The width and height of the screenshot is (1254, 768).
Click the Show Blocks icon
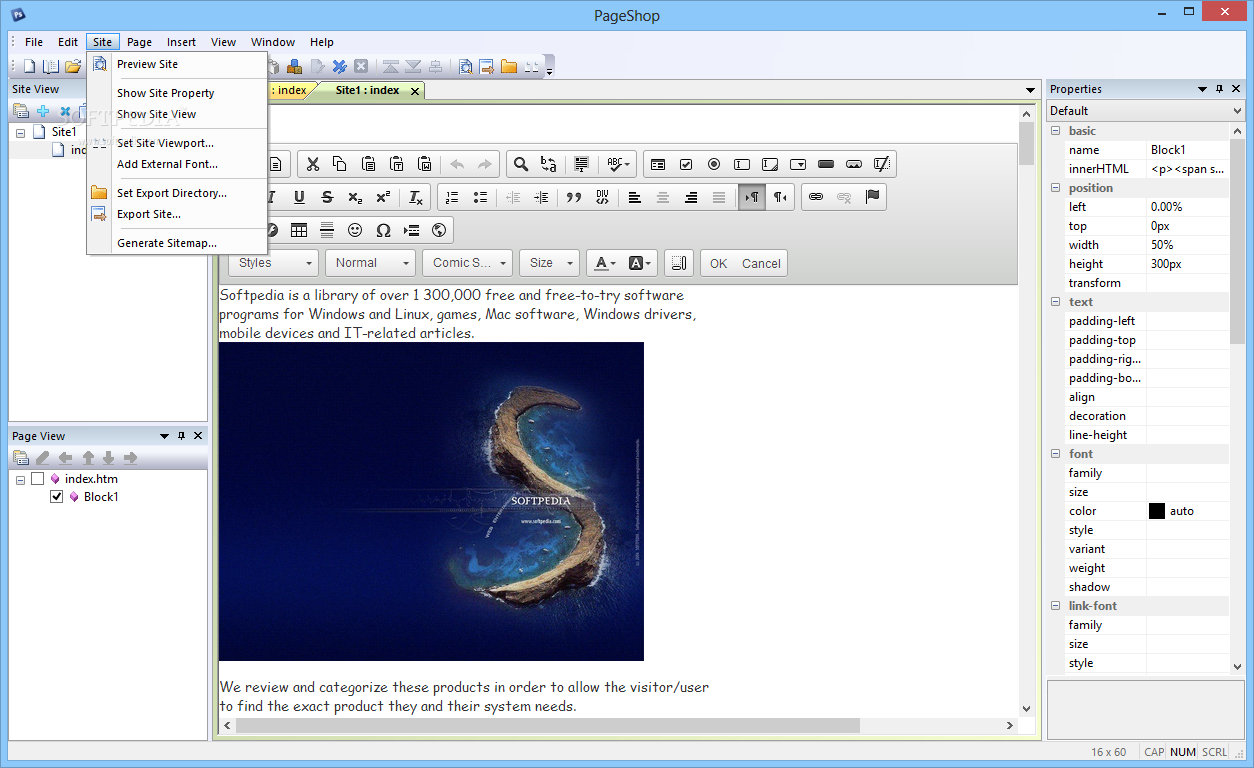click(678, 263)
